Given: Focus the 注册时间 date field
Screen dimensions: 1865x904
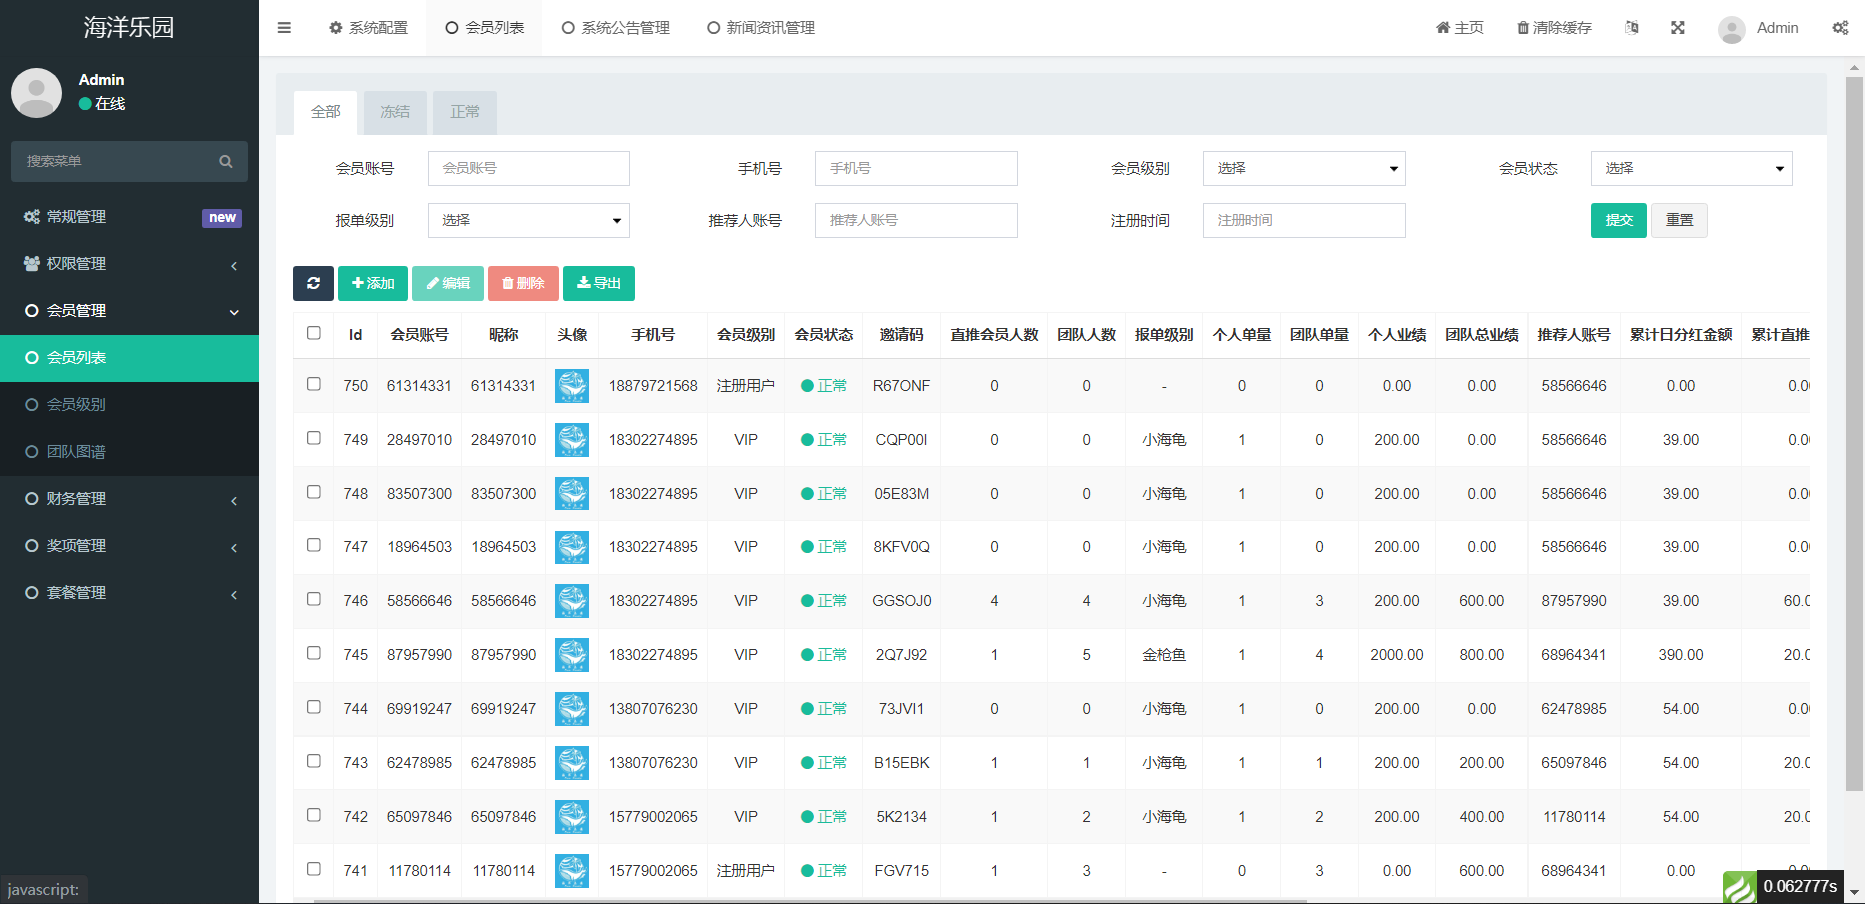Looking at the screenshot, I should (x=1304, y=220).
